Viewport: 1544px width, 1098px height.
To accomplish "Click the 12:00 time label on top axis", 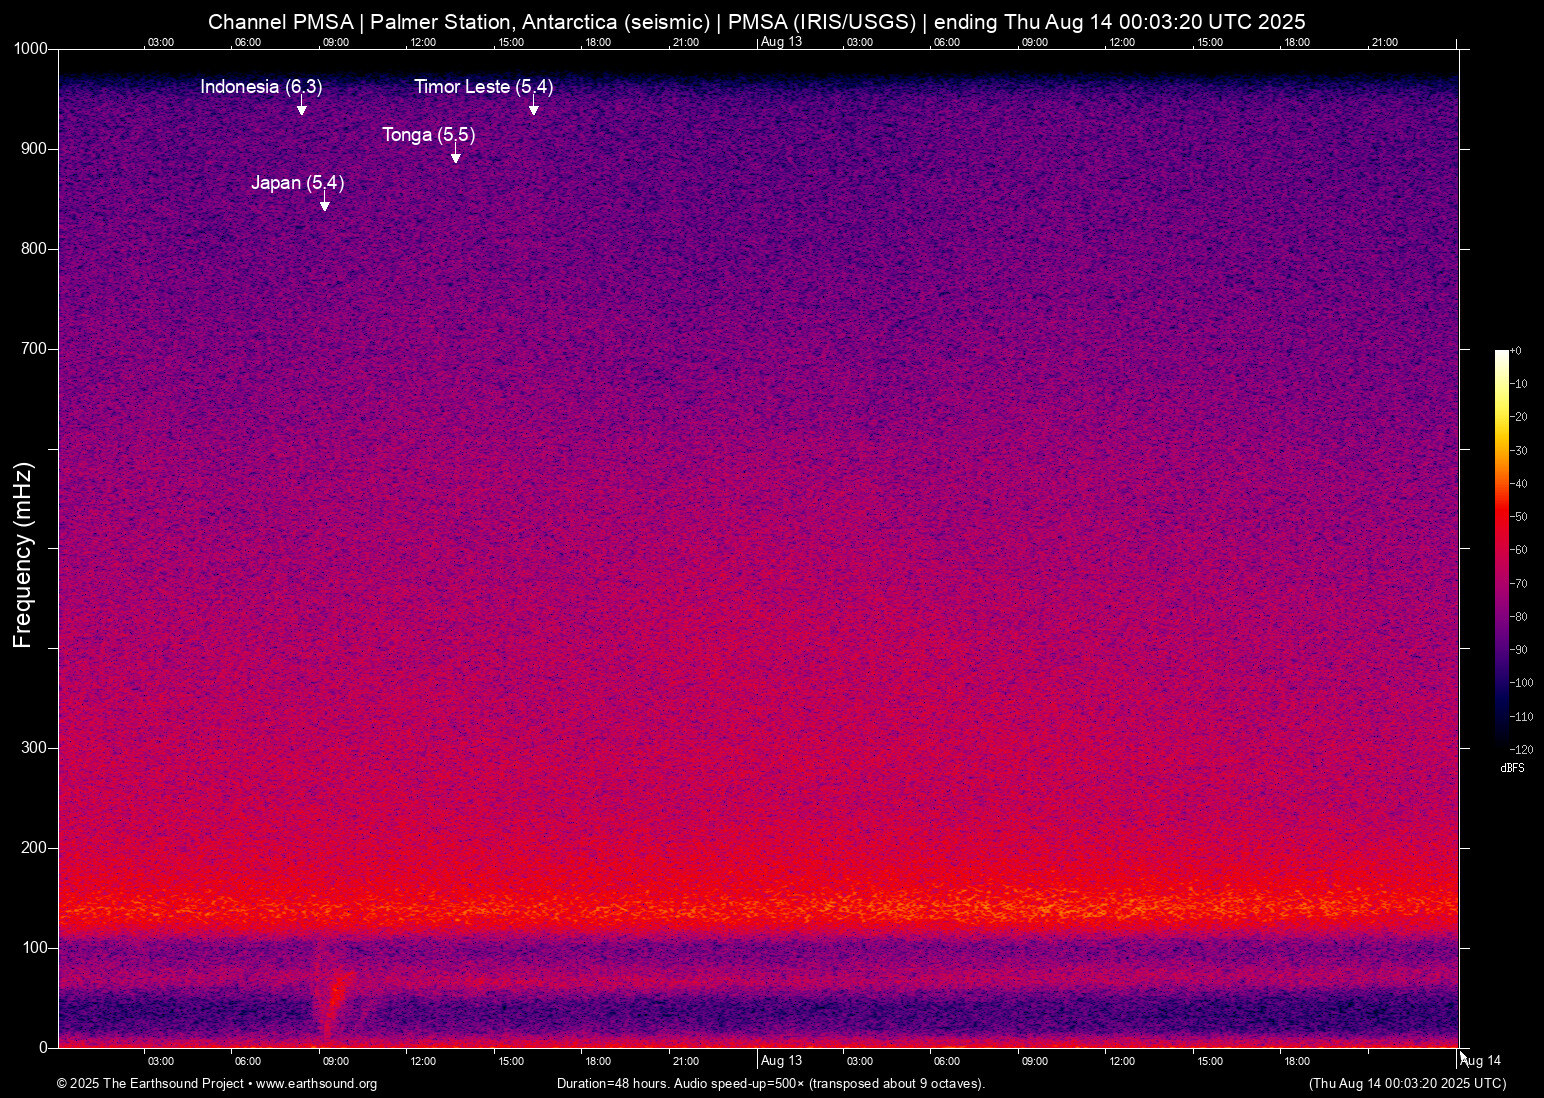I will 423,42.
